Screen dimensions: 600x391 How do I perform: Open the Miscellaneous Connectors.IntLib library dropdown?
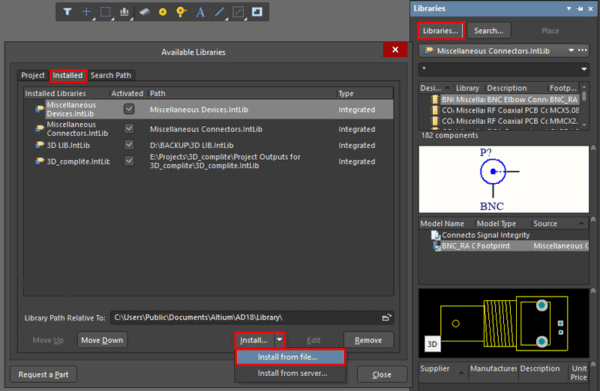click(x=571, y=51)
